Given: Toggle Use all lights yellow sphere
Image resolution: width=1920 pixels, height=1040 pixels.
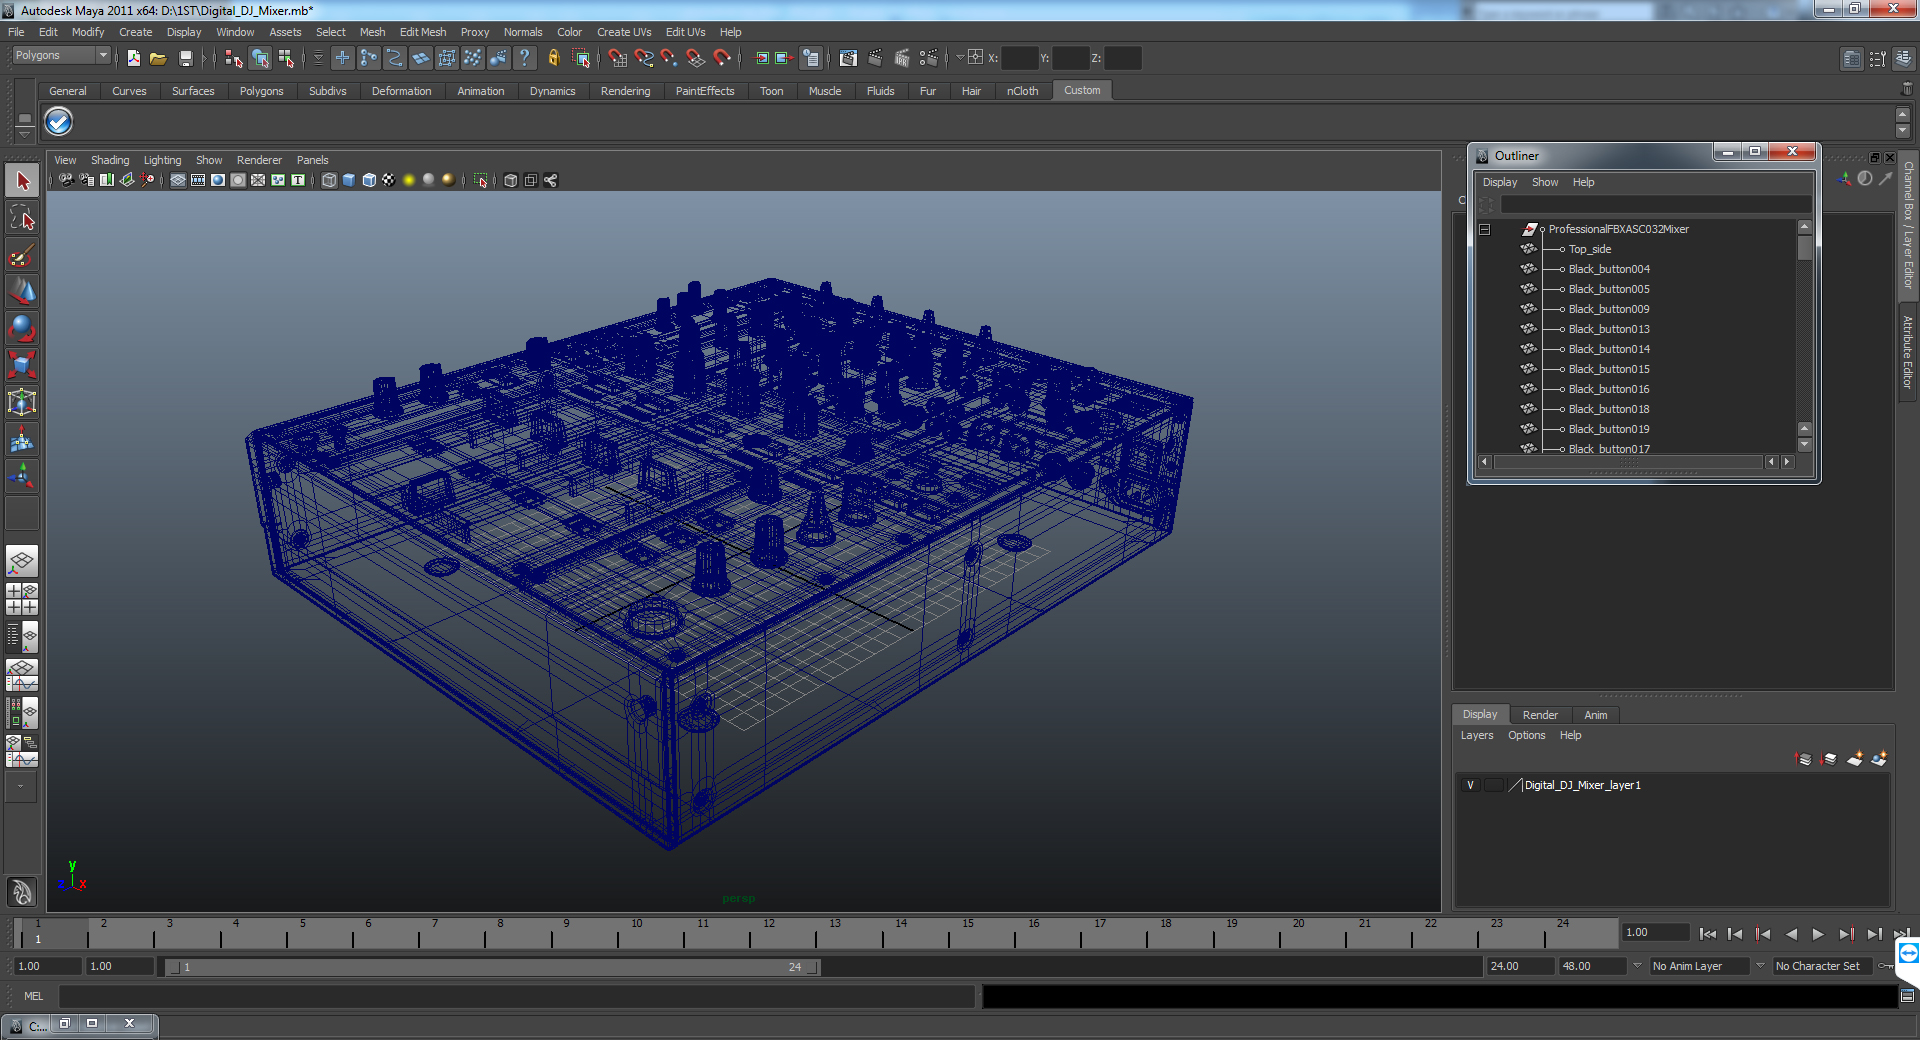Looking at the screenshot, I should (409, 180).
